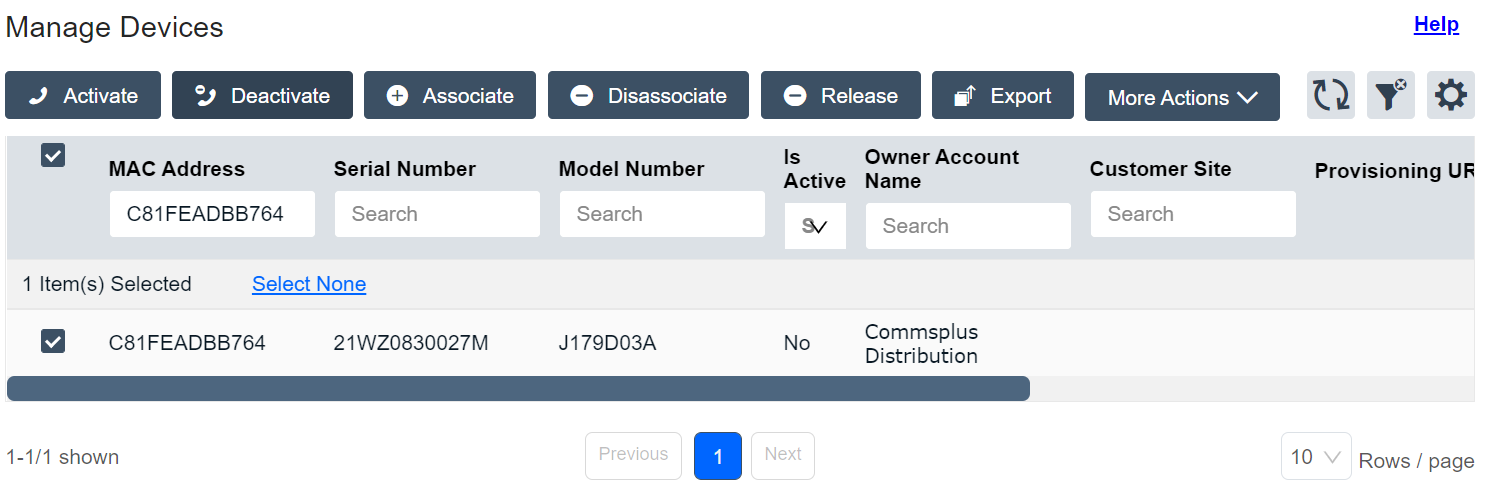
Task: Click the Next page button
Action: [x=783, y=456]
